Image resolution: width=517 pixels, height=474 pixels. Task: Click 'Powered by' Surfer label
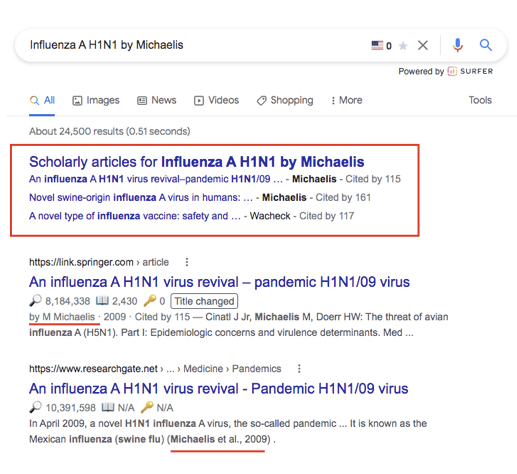[x=421, y=71]
